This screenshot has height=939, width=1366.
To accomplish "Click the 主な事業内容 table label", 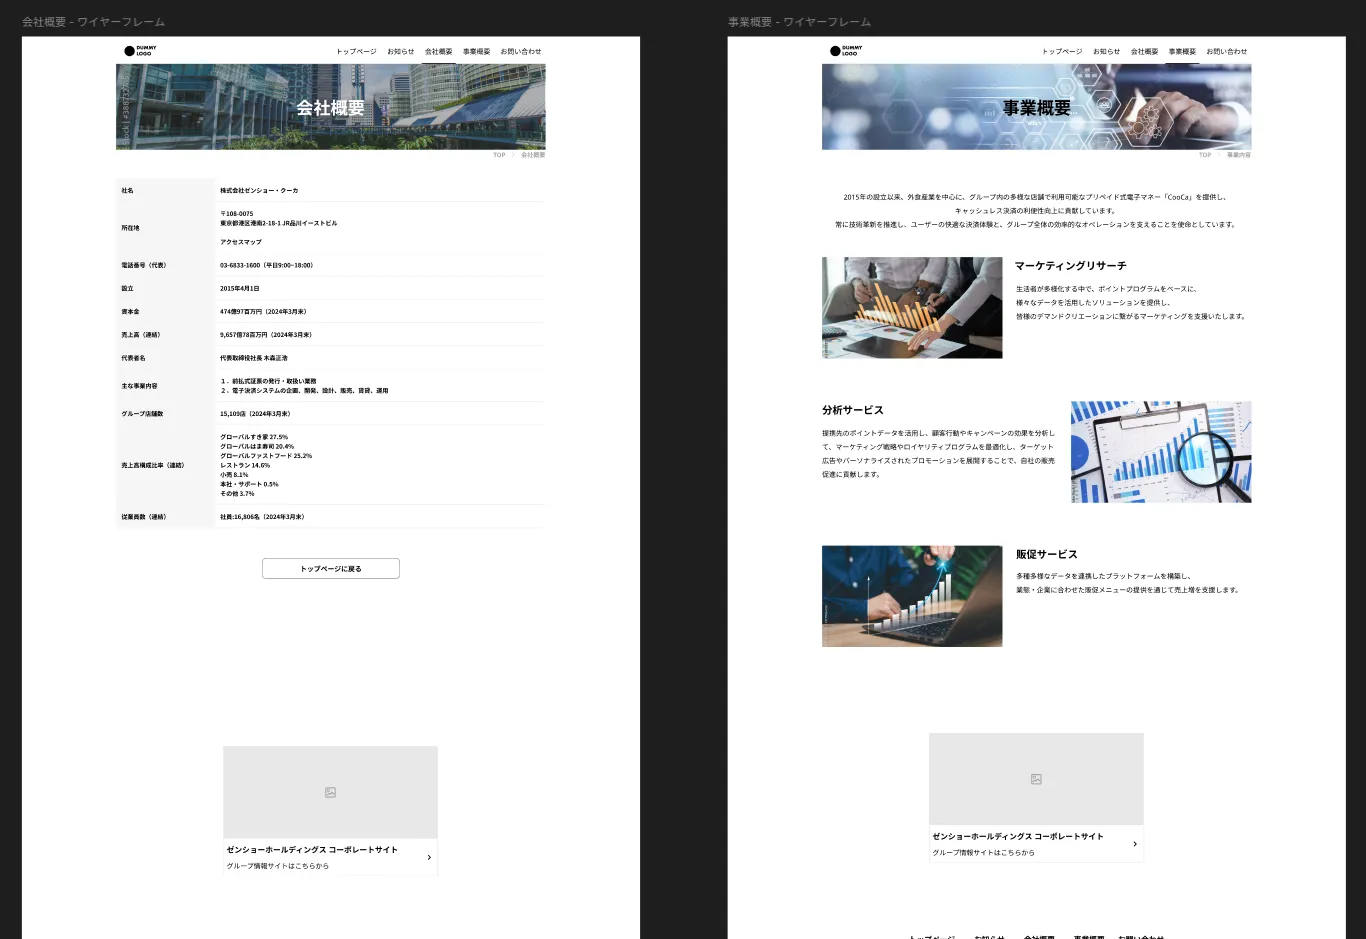I will [x=139, y=386].
